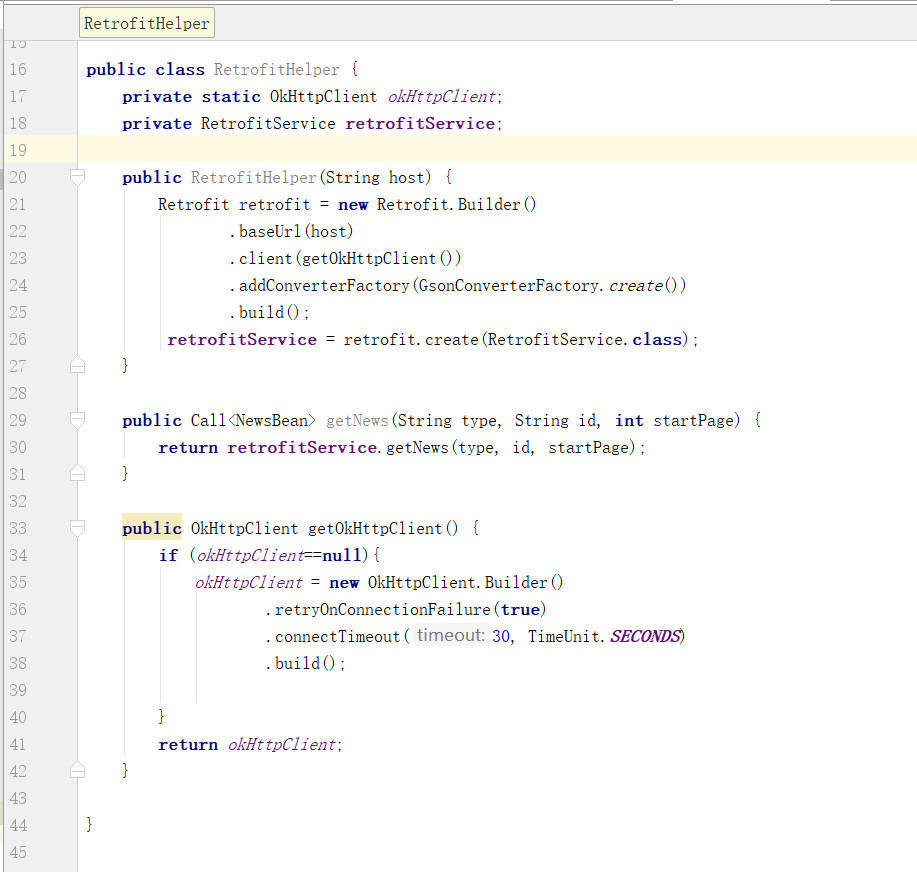Click '.build();' on line 25
Screen dimensions: 917x872
[x=269, y=312]
